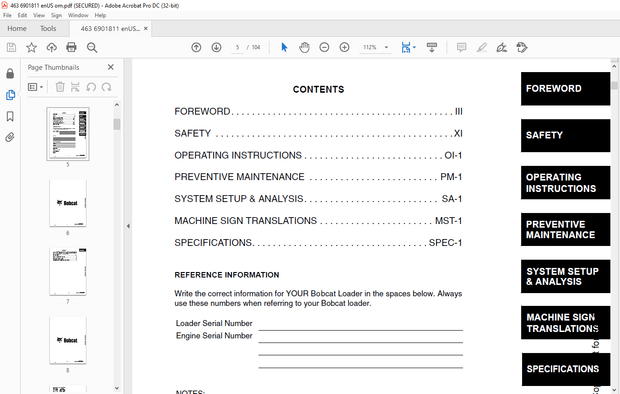Jump to OPERATING INSTRUCTIONS black tab
The image size is (620, 394).
pos(565,182)
